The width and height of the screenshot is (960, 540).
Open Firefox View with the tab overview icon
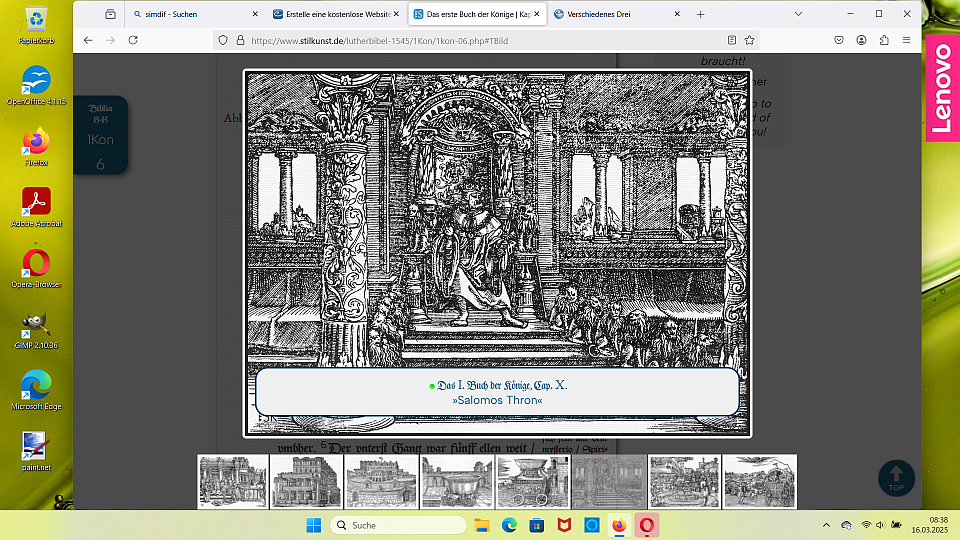pos(110,14)
